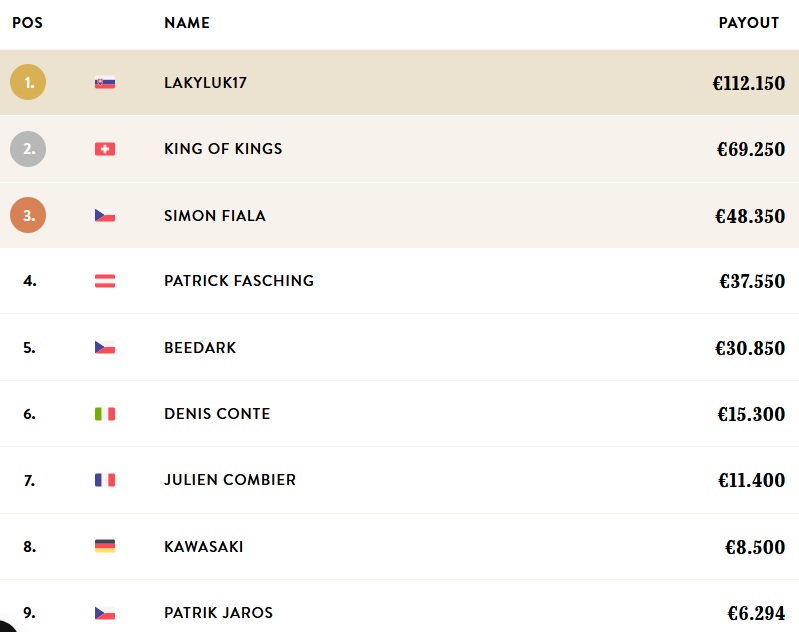Select the PAYOUT column header

(749, 23)
